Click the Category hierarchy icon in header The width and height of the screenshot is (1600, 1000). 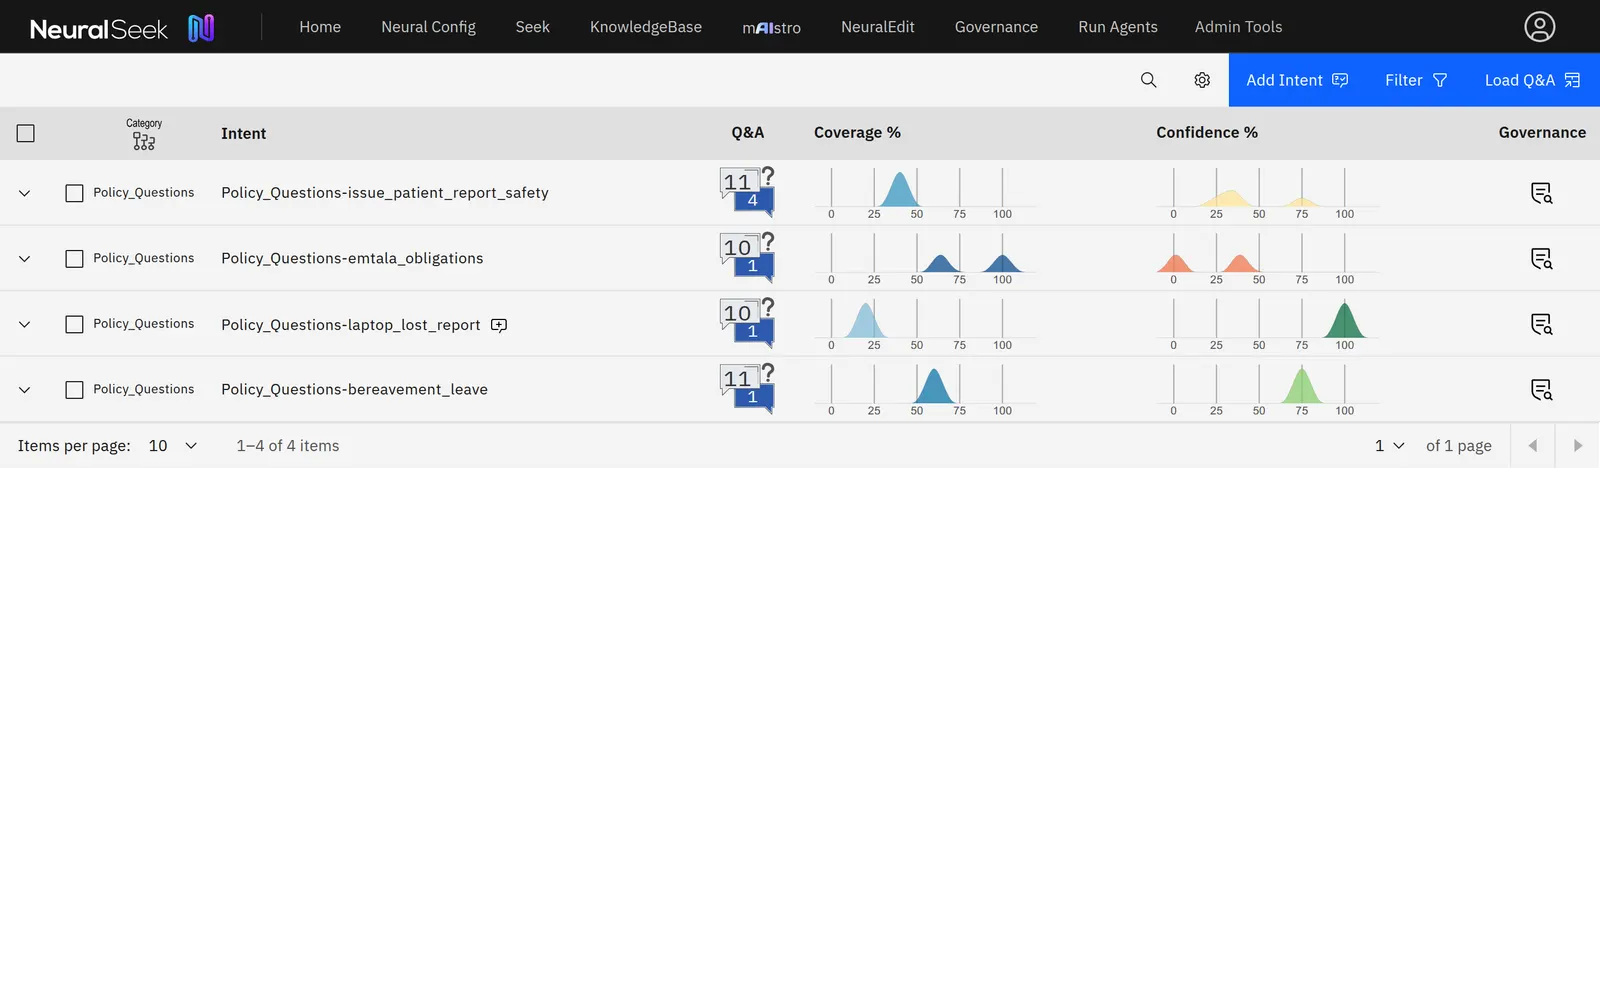(144, 142)
